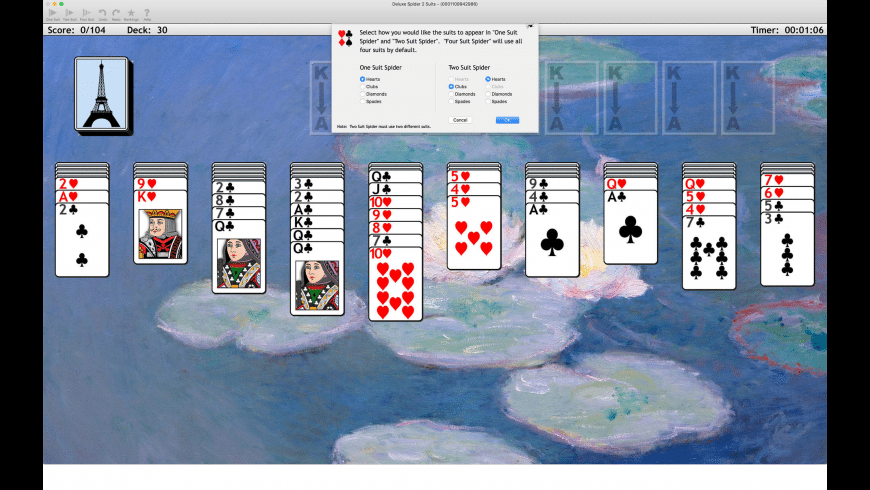Click the 7 of Hearts card
Screen dimensions: 870x490
(787, 180)
